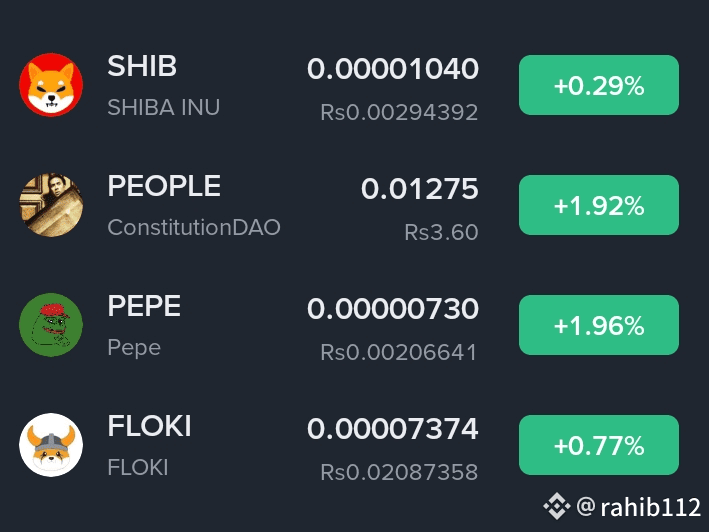The height and width of the screenshot is (532, 709).
Task: Click the @rahib112 username watermark
Action: [x=638, y=507]
